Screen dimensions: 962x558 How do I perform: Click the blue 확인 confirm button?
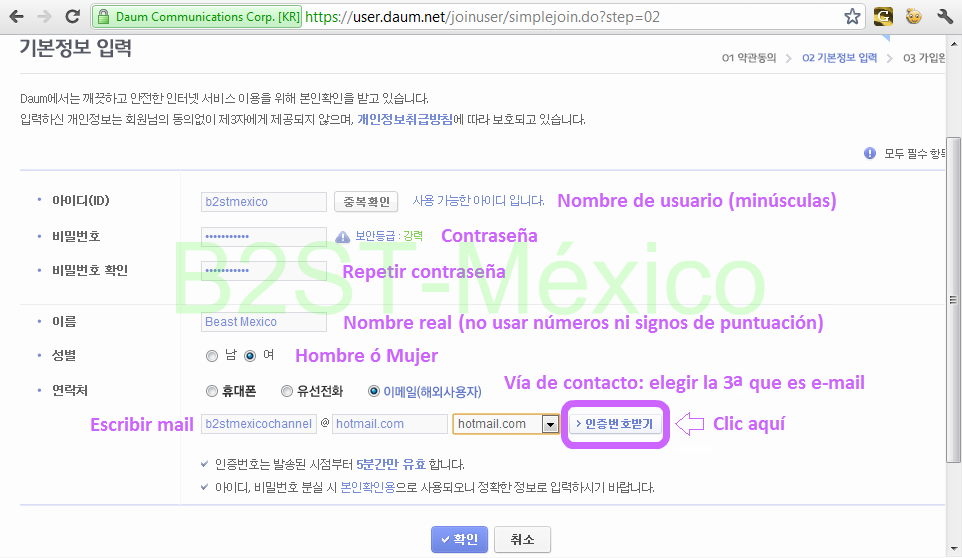coord(460,539)
